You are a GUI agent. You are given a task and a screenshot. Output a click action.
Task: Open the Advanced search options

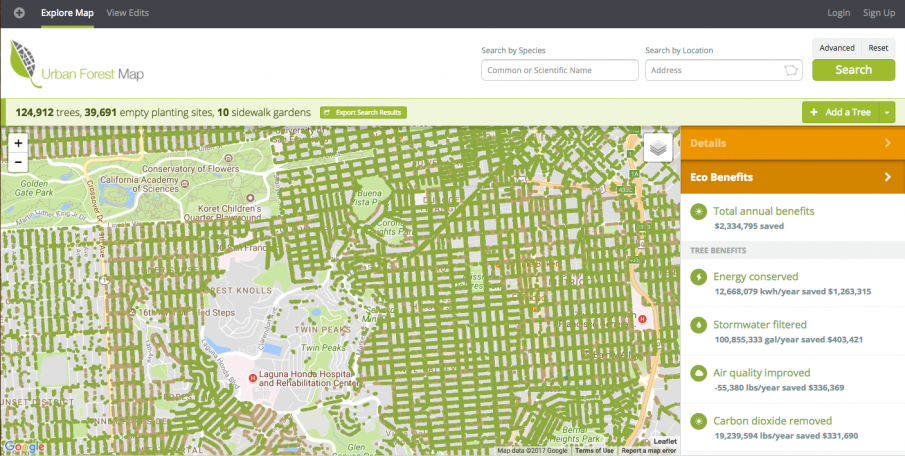point(837,48)
